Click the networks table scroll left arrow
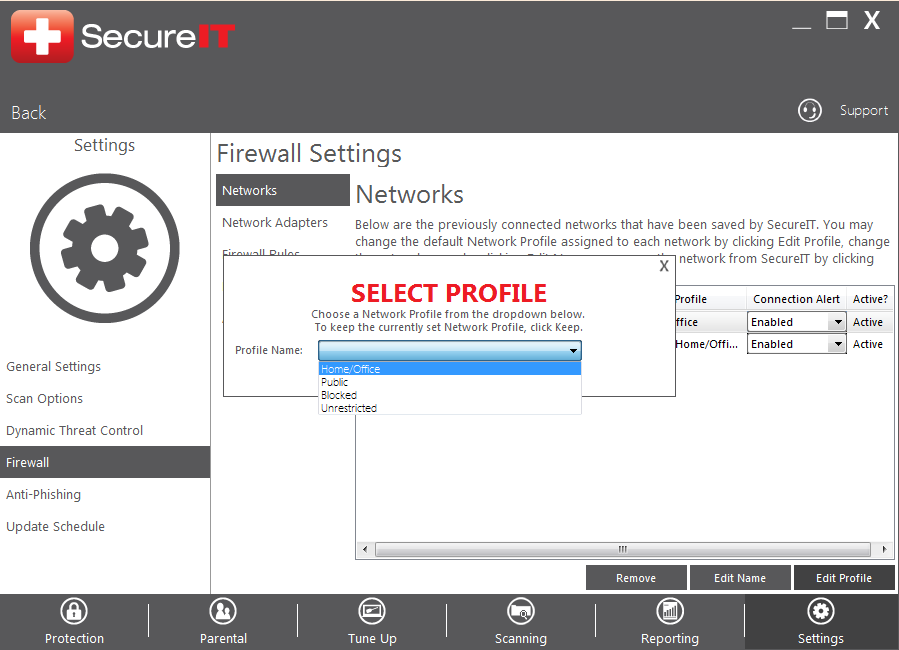This screenshot has height=650, width=899. click(365, 549)
